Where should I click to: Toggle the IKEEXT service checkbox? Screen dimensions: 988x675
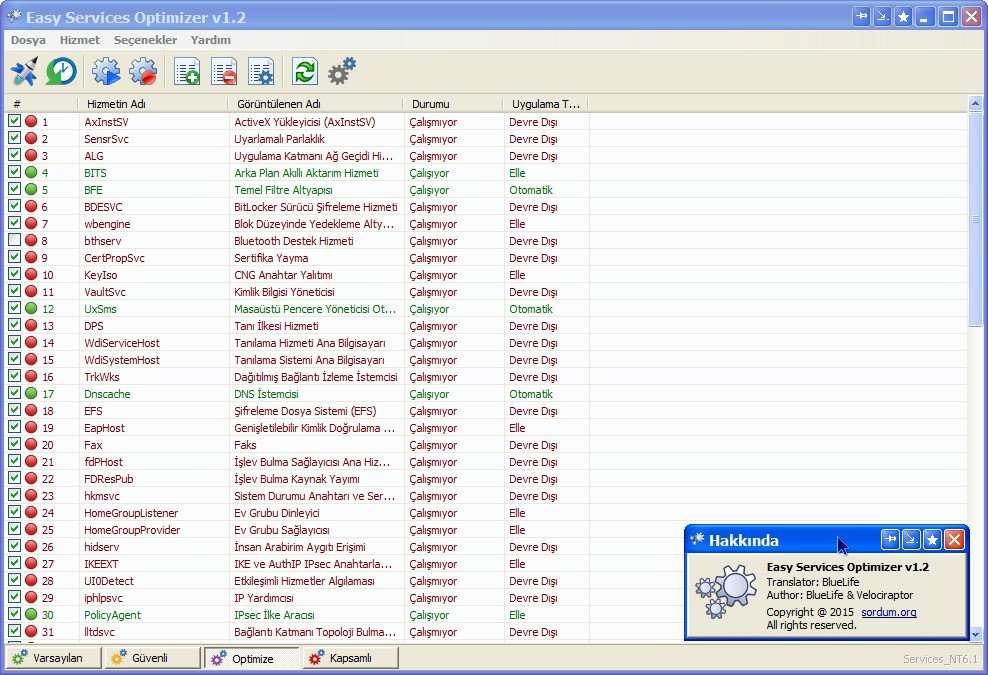coord(14,563)
